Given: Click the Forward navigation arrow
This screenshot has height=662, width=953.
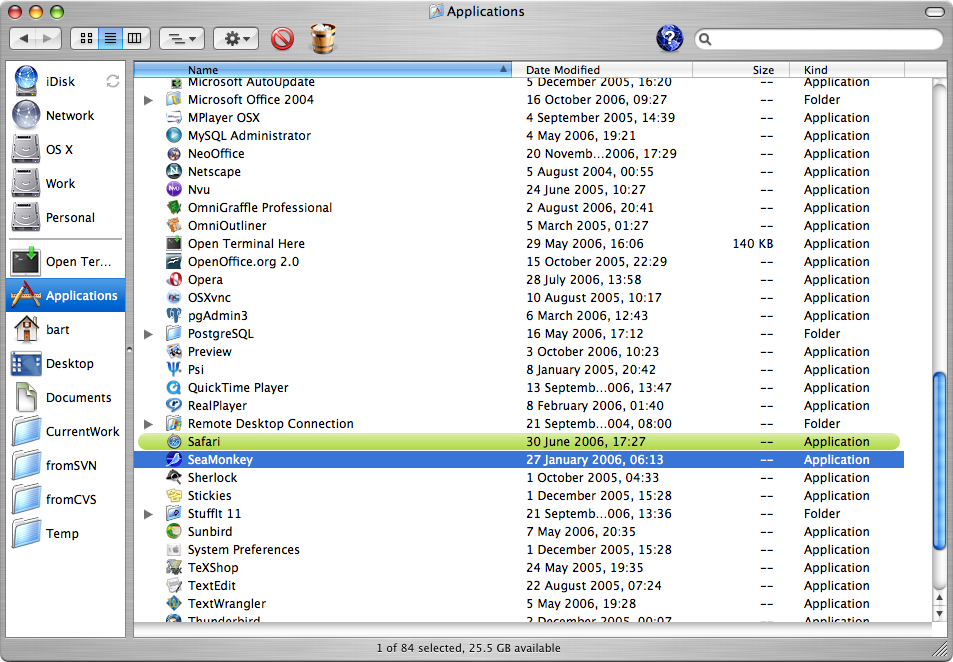Looking at the screenshot, I should click(x=49, y=39).
